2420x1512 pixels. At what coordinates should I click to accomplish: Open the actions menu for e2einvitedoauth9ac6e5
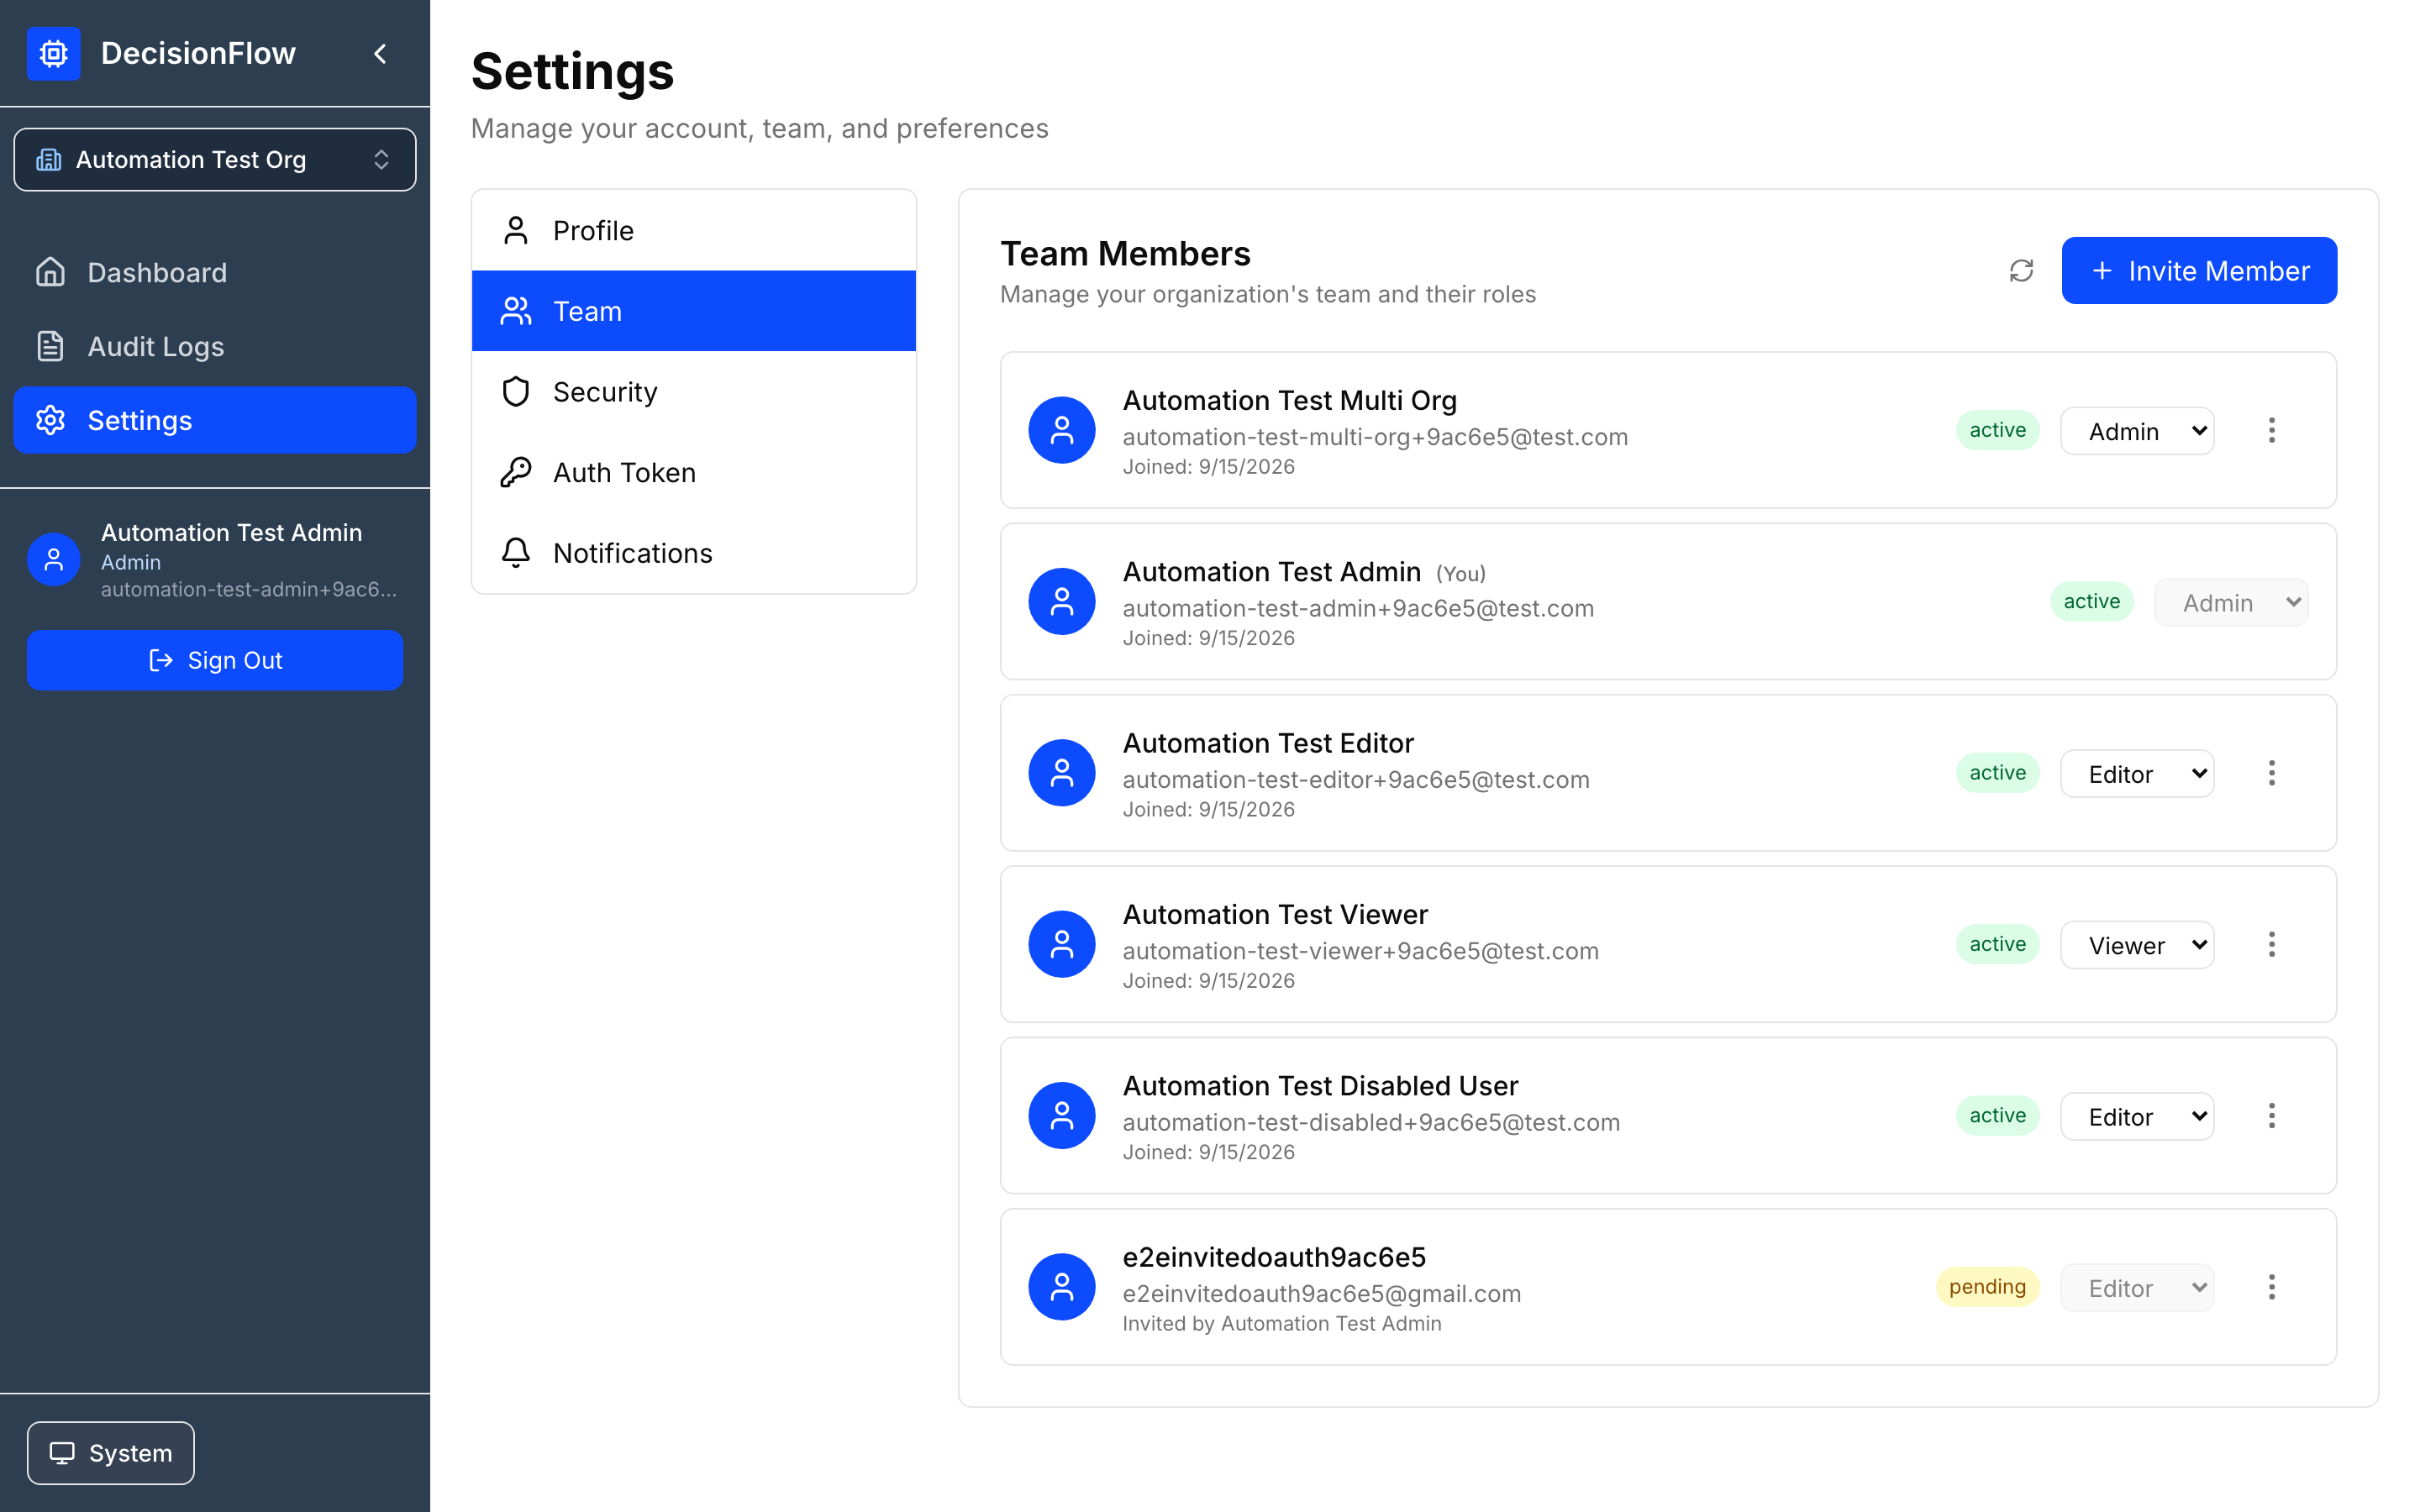pyautogui.click(x=2271, y=1287)
